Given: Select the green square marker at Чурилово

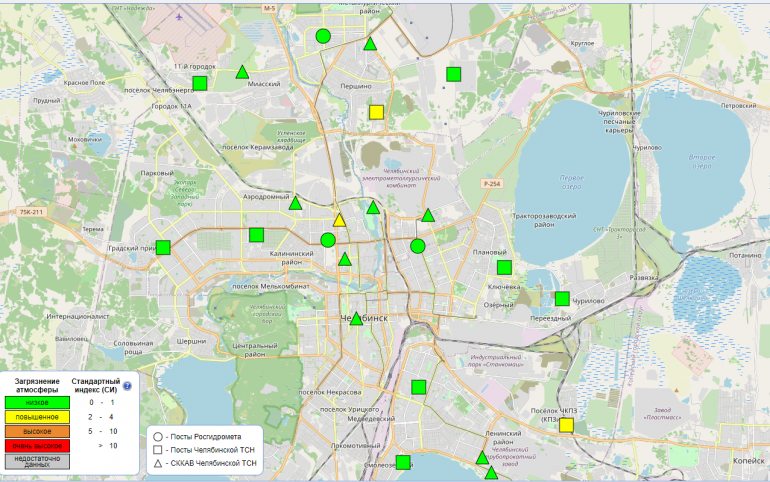Looking at the screenshot, I should 562,298.
